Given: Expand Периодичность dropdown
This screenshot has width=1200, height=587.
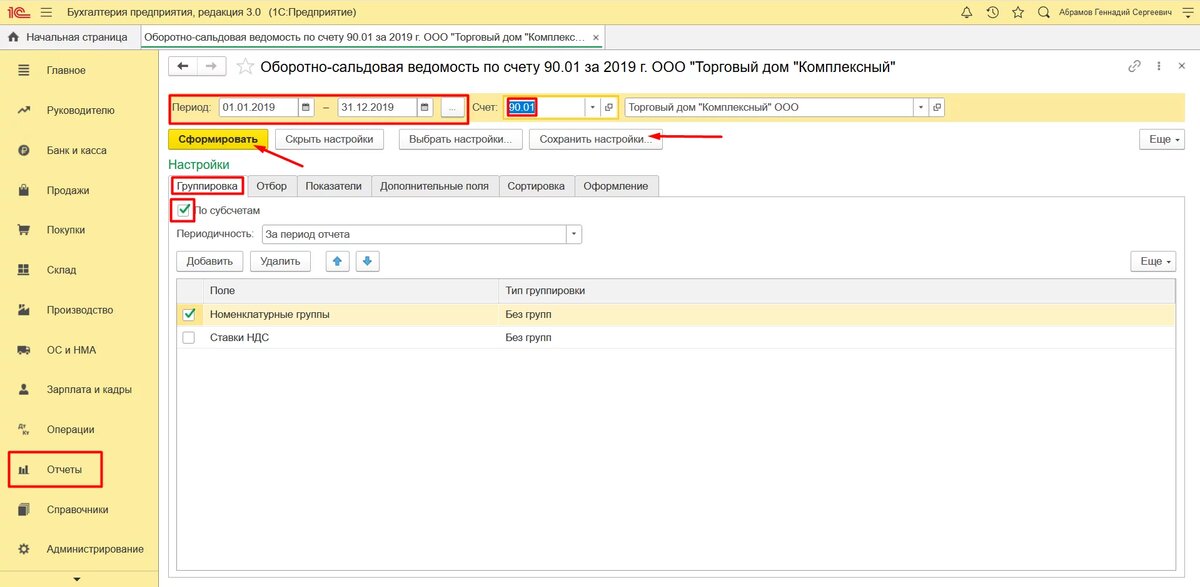Looking at the screenshot, I should (574, 234).
